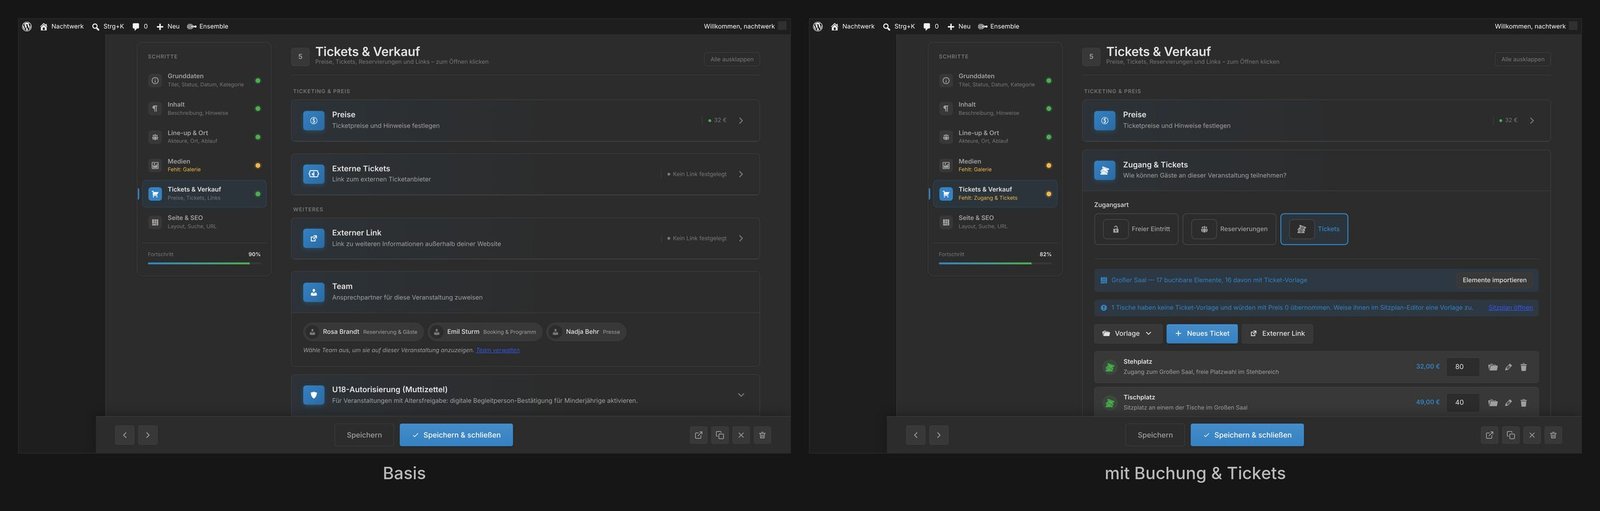This screenshot has height=511, width=1600.
Task: Click trash icon in right panel footer
Action: (x=1553, y=435)
